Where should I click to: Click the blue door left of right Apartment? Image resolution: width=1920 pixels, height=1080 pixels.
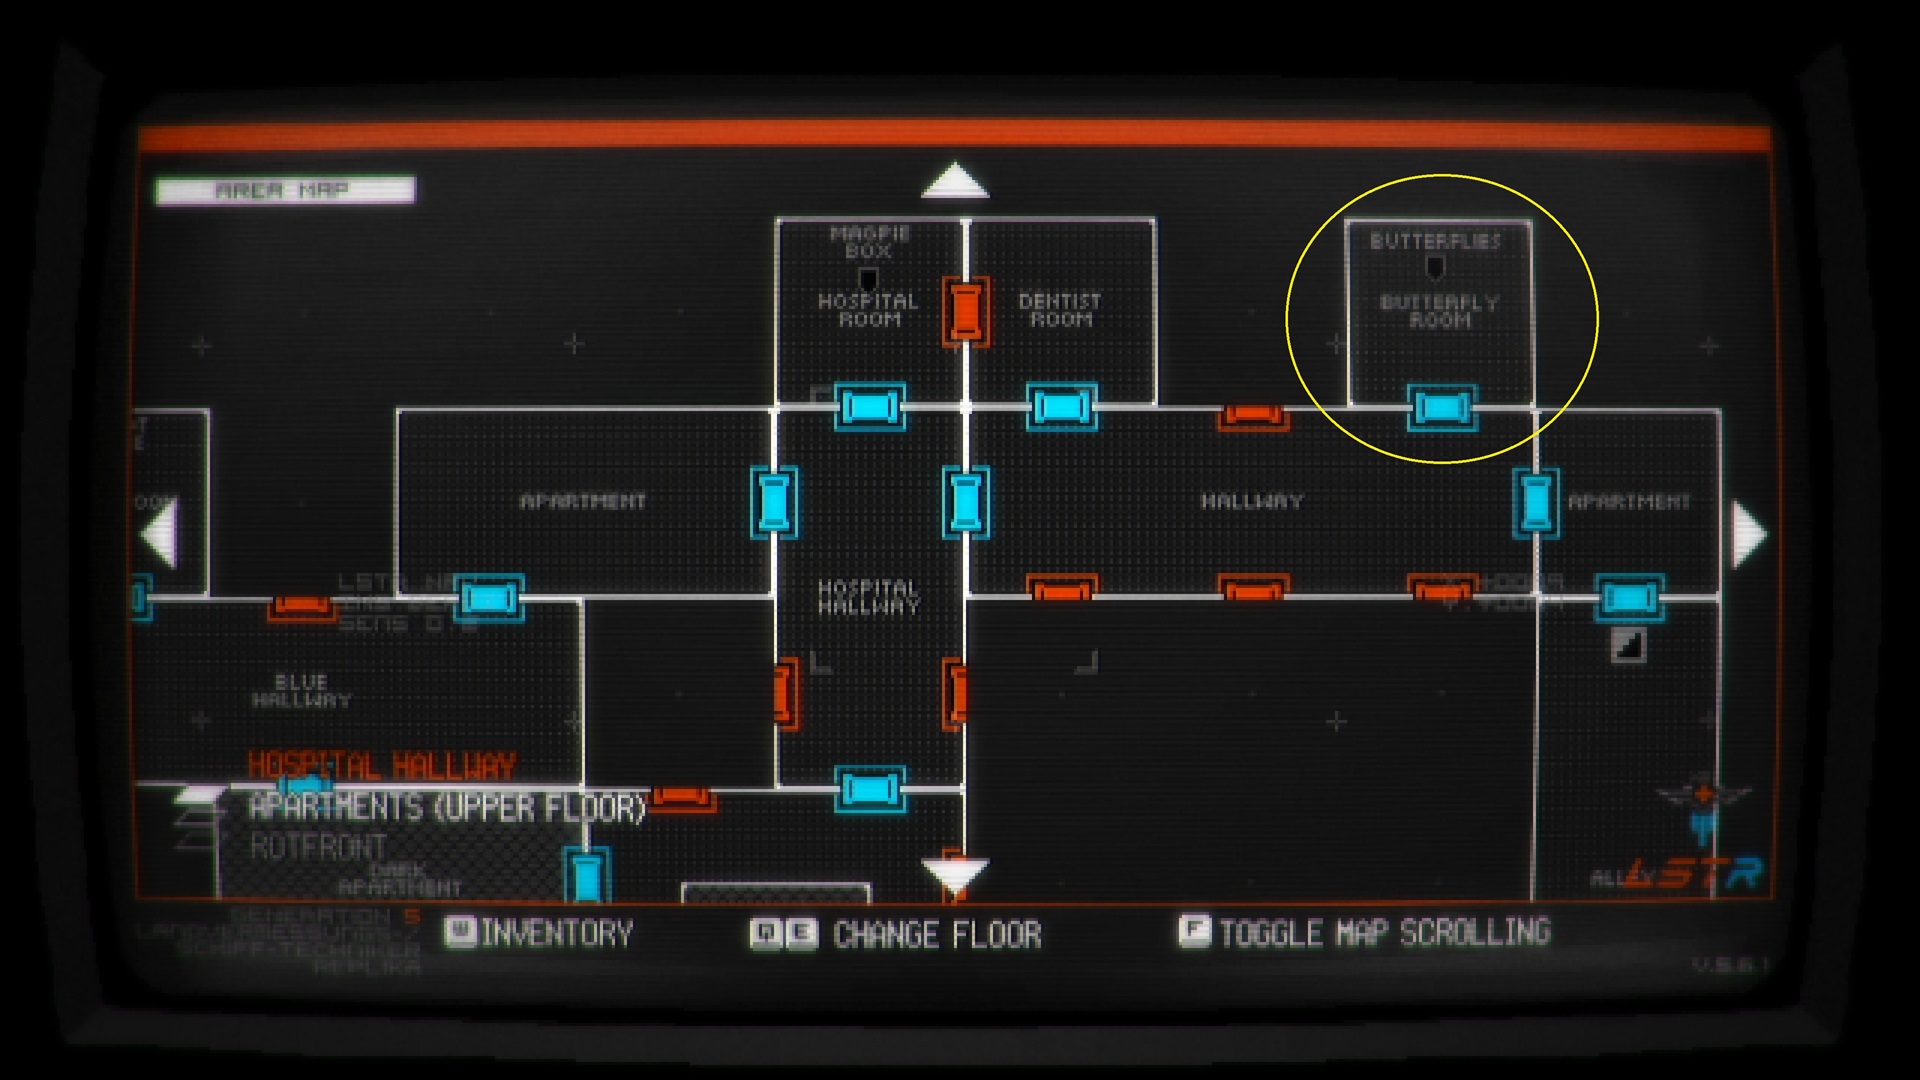[1535, 502]
